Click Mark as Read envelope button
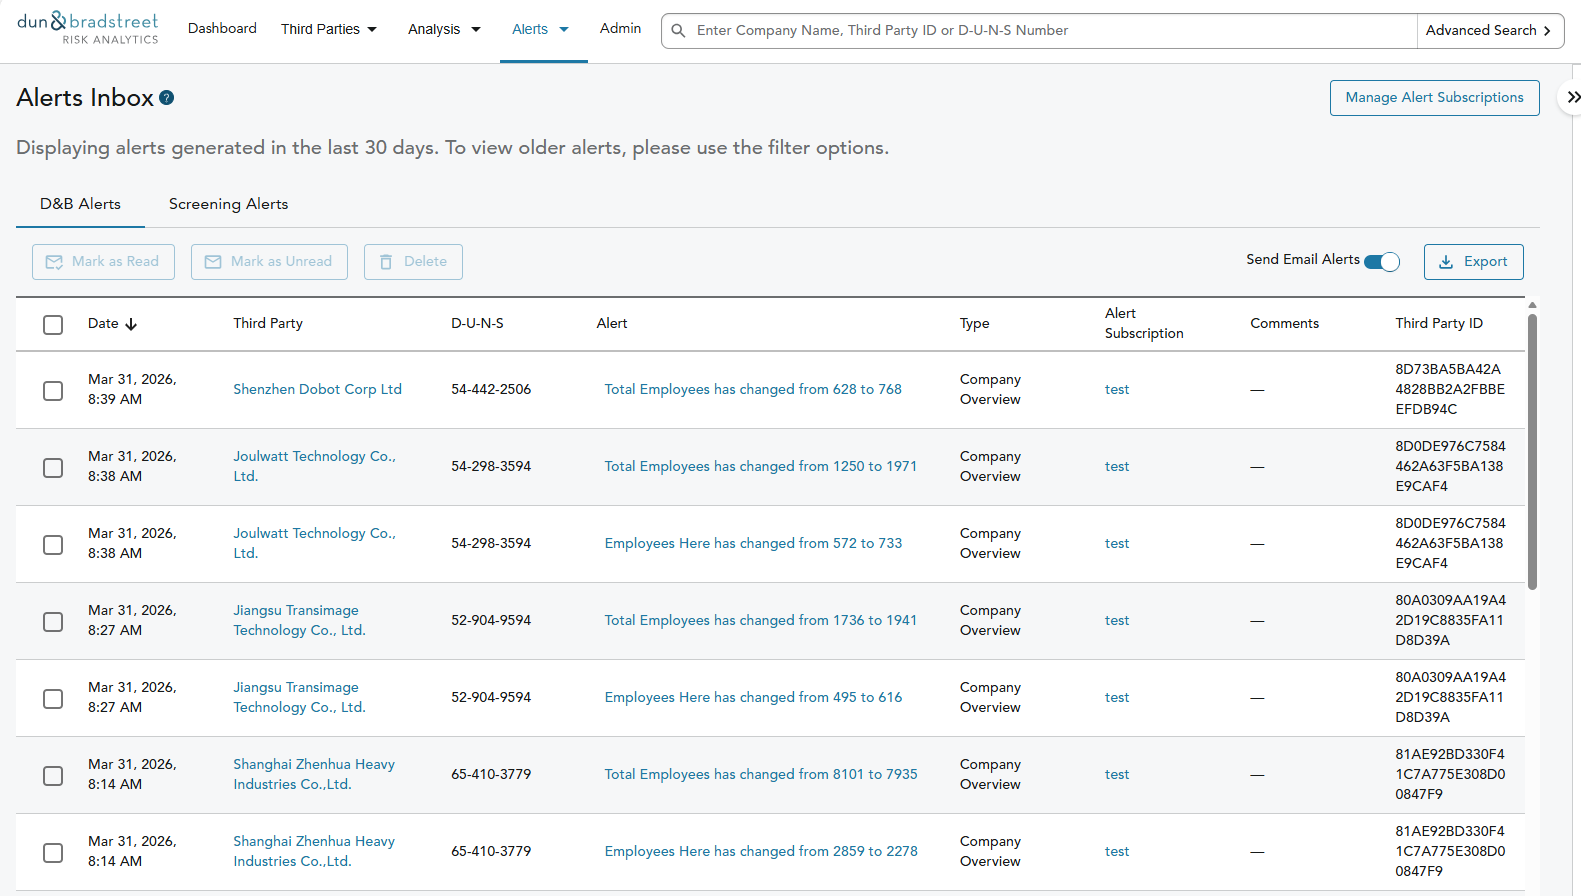 point(103,262)
